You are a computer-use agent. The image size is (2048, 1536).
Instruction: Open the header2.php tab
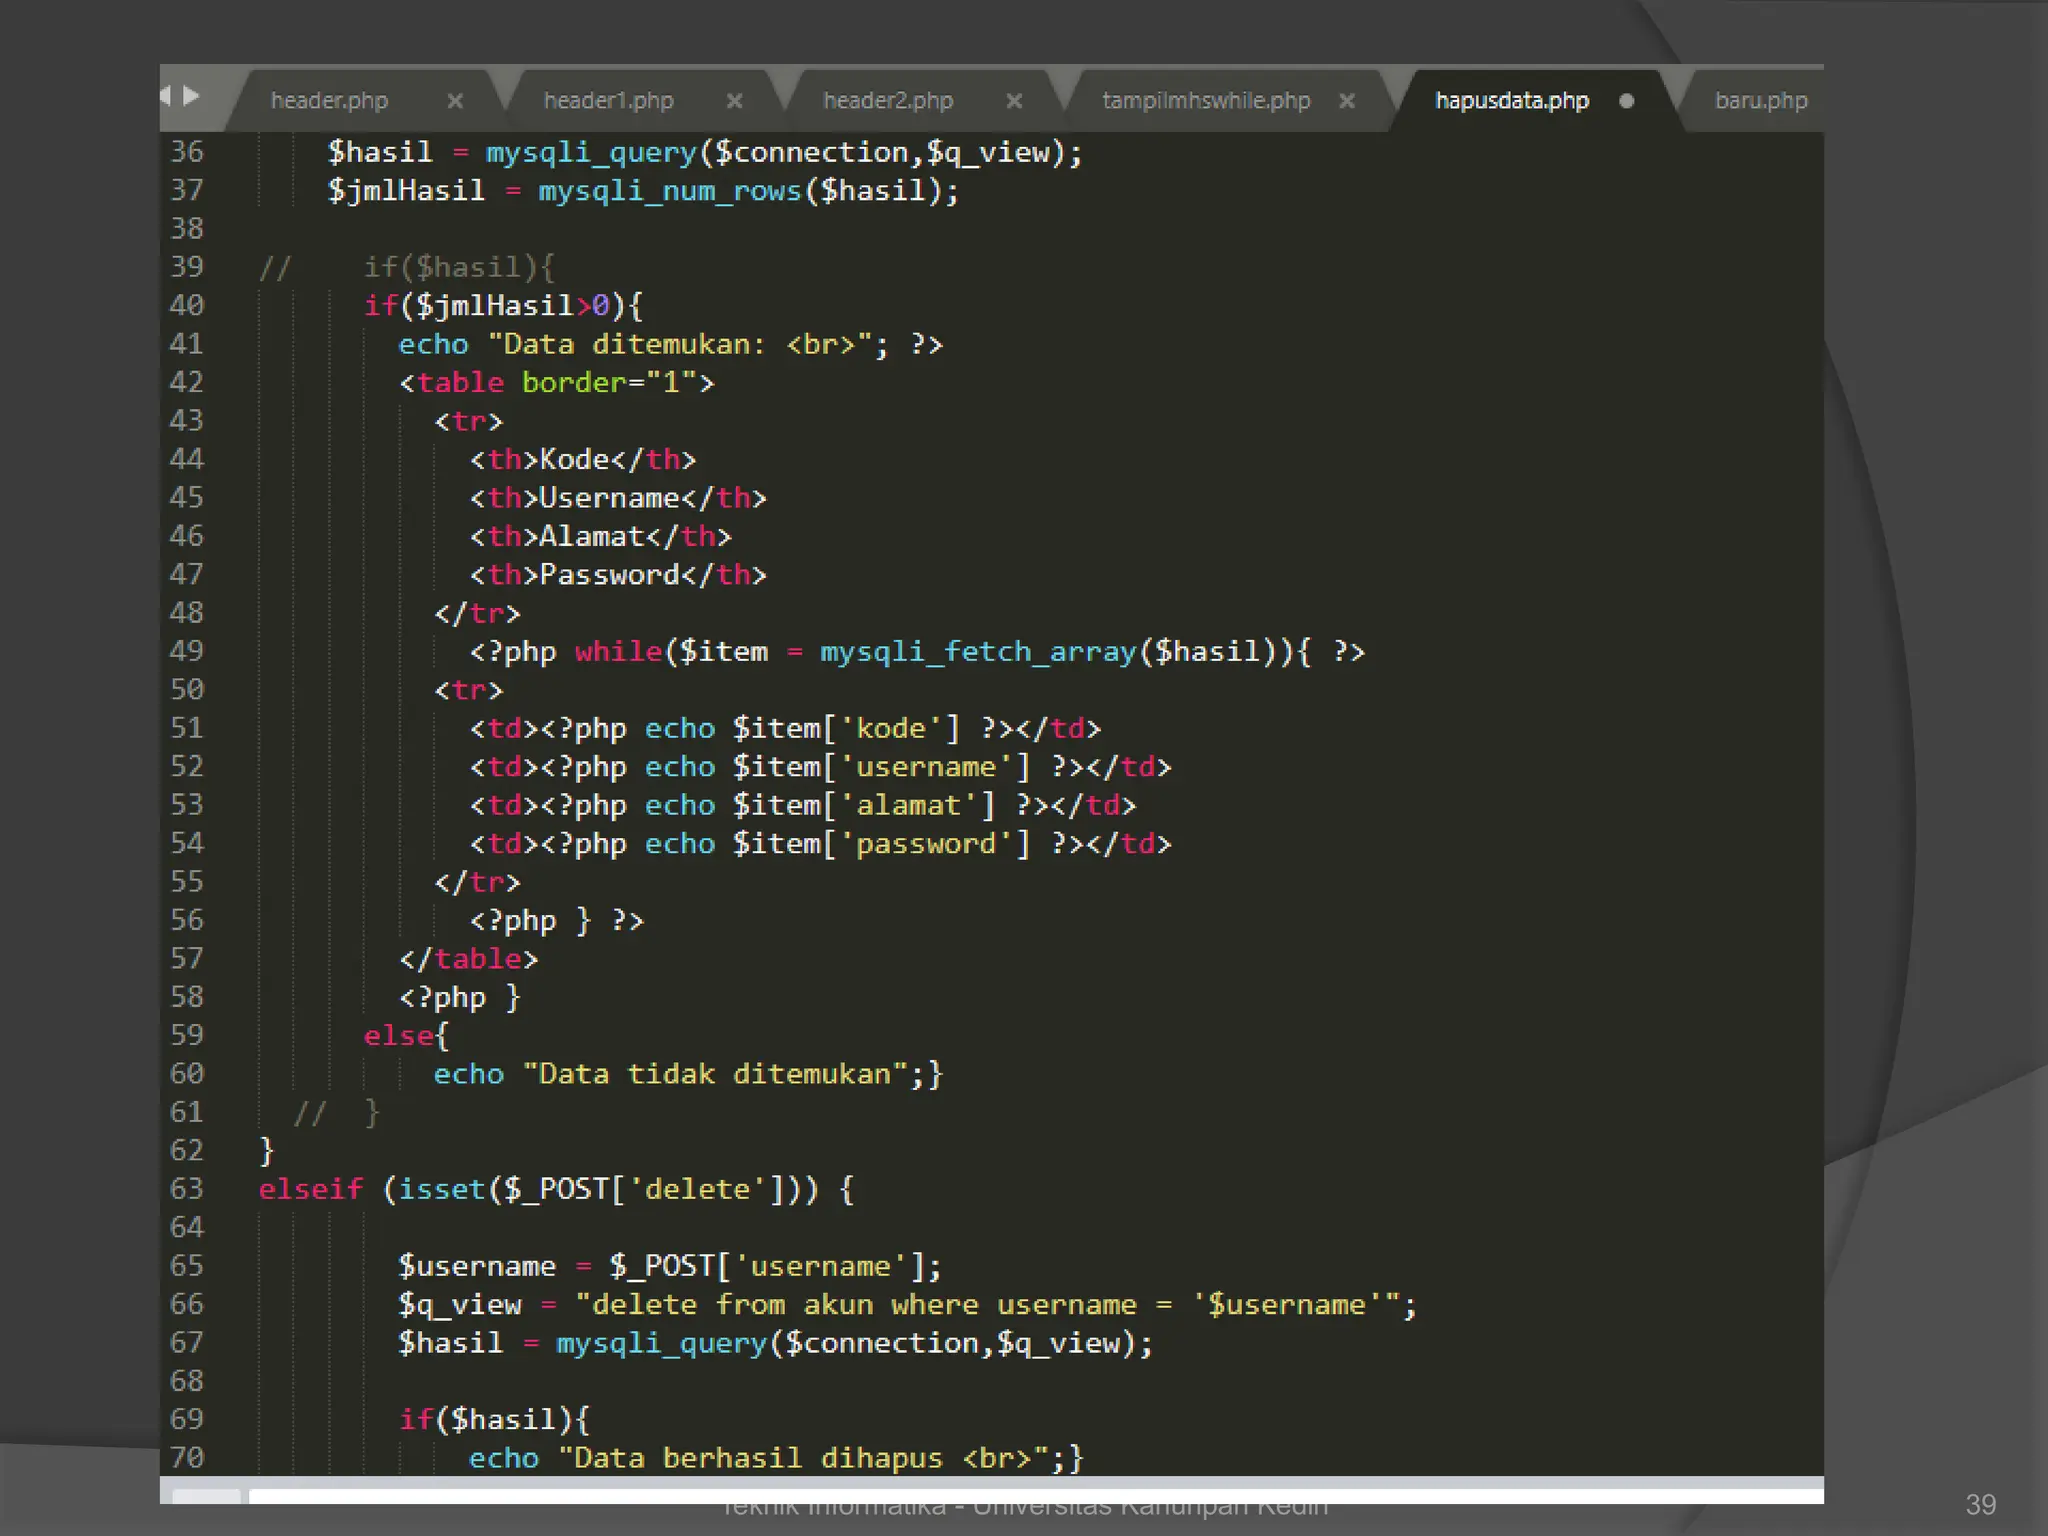pos(887,101)
